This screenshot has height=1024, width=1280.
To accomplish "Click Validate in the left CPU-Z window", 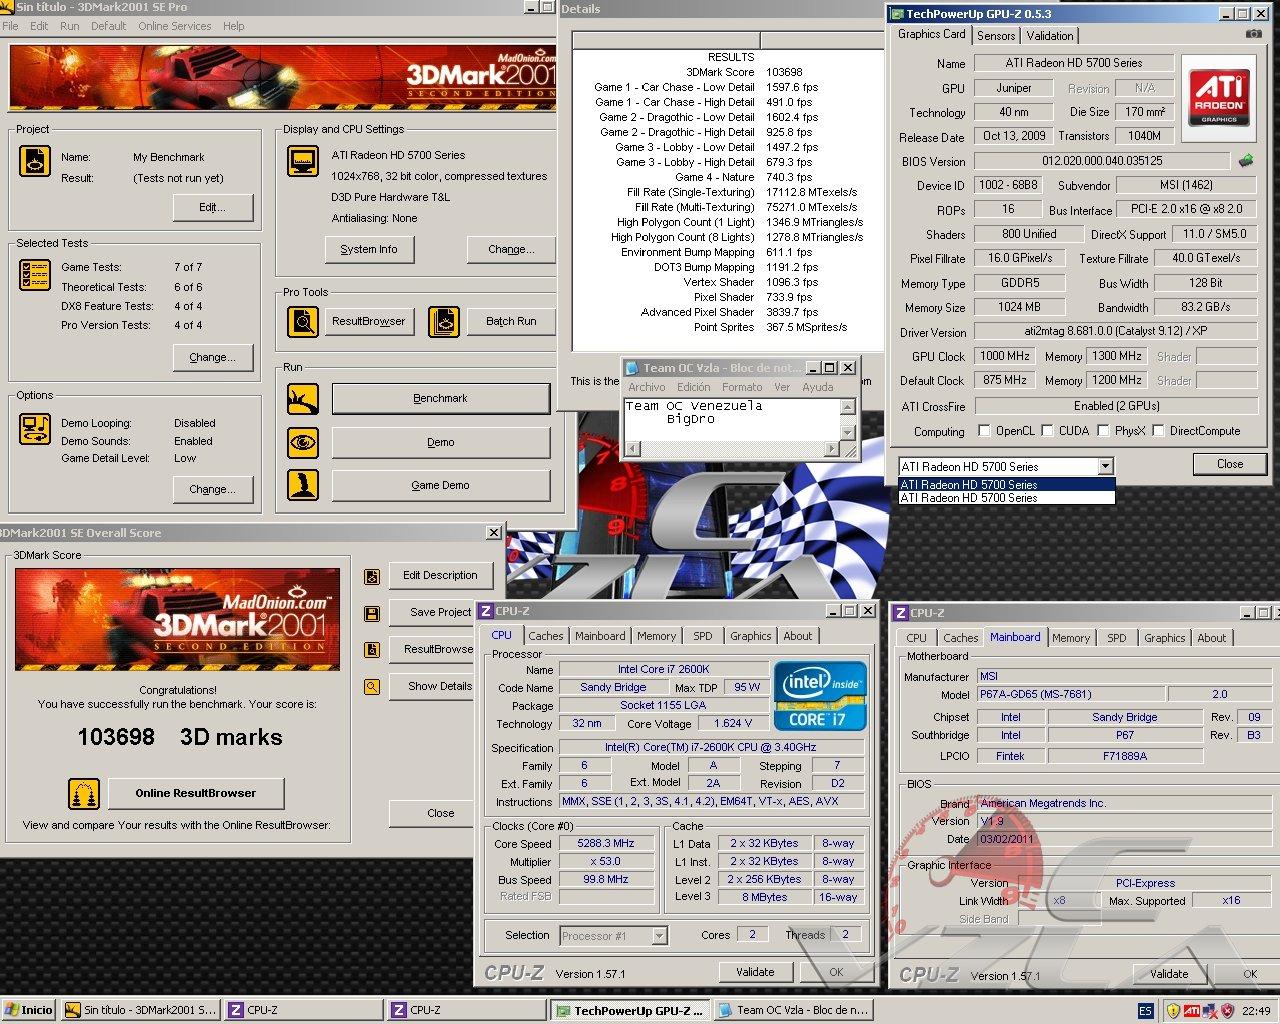I will click(x=756, y=972).
